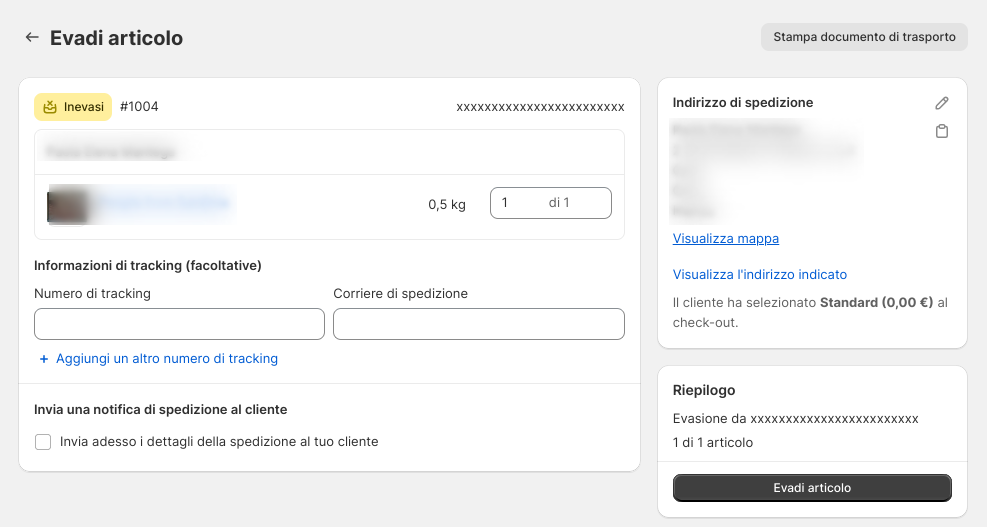
Task: Click the 0,5 kg weight label
Action: [447, 204]
